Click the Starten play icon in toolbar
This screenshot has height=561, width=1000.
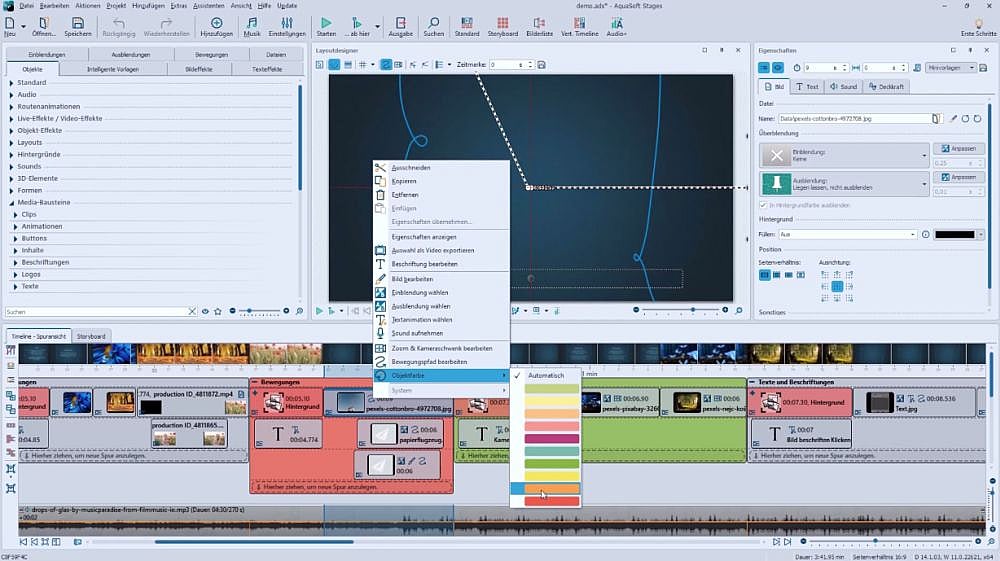tap(326, 24)
